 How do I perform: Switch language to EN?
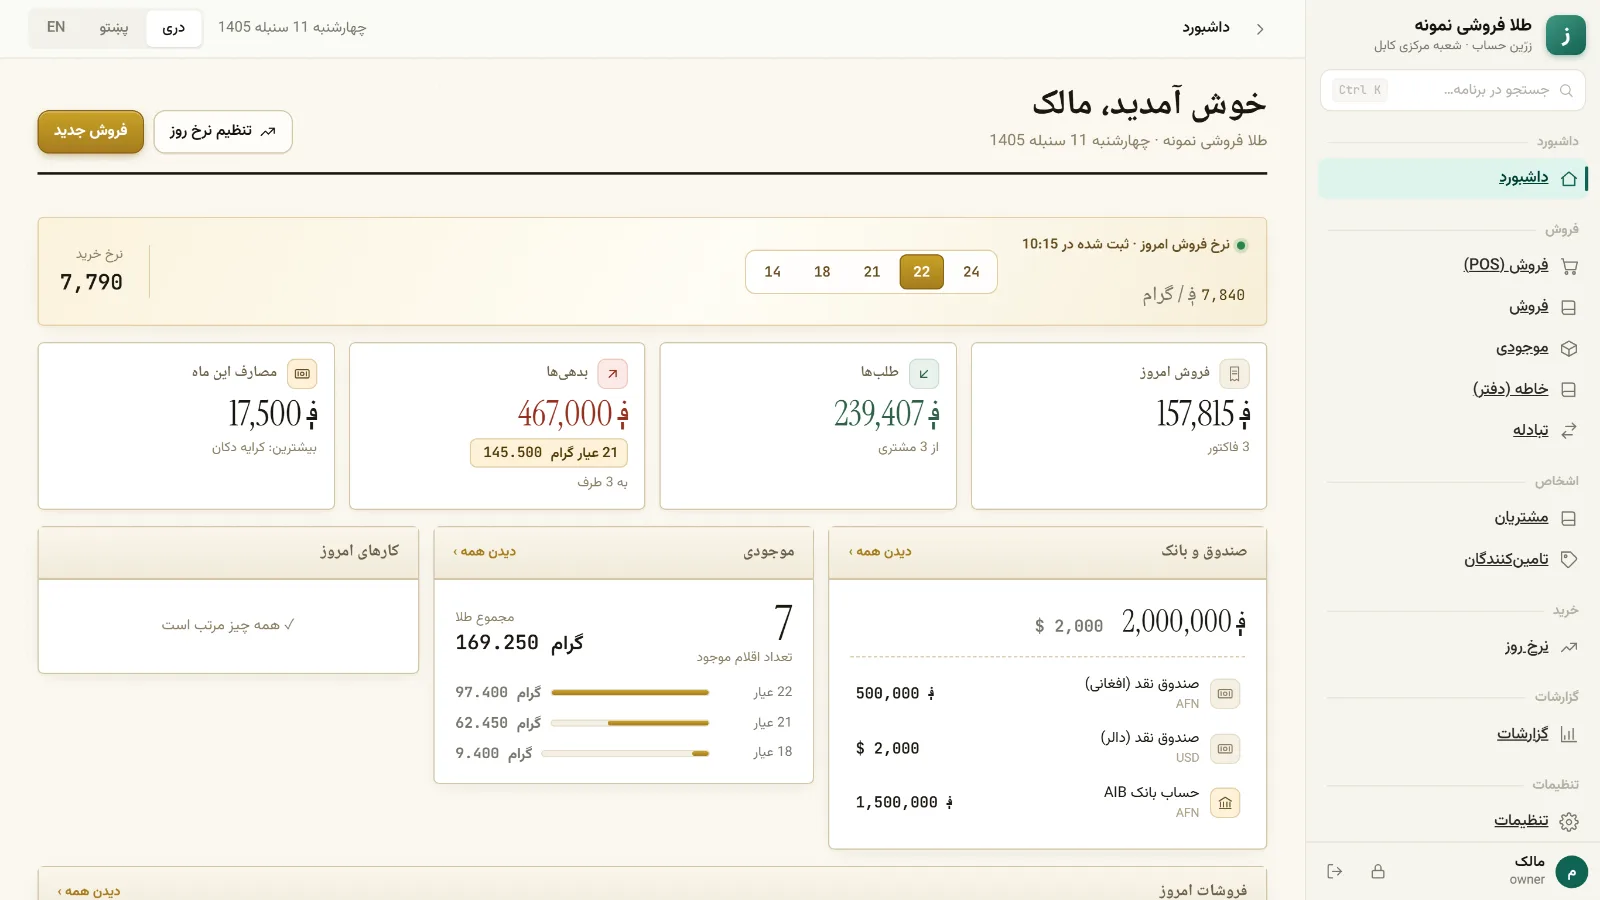click(x=56, y=28)
